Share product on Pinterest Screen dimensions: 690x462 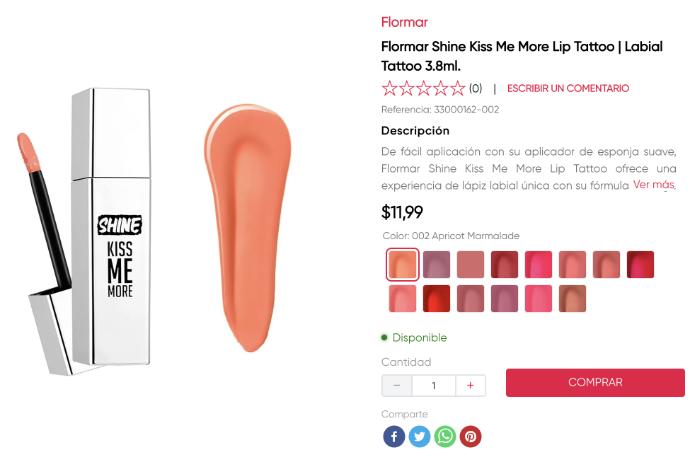pyautogui.click(x=470, y=436)
